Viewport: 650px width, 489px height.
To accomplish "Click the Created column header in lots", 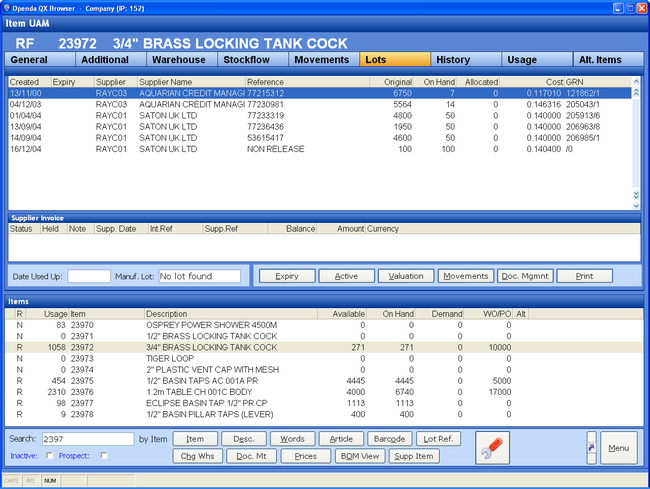I will coord(29,82).
